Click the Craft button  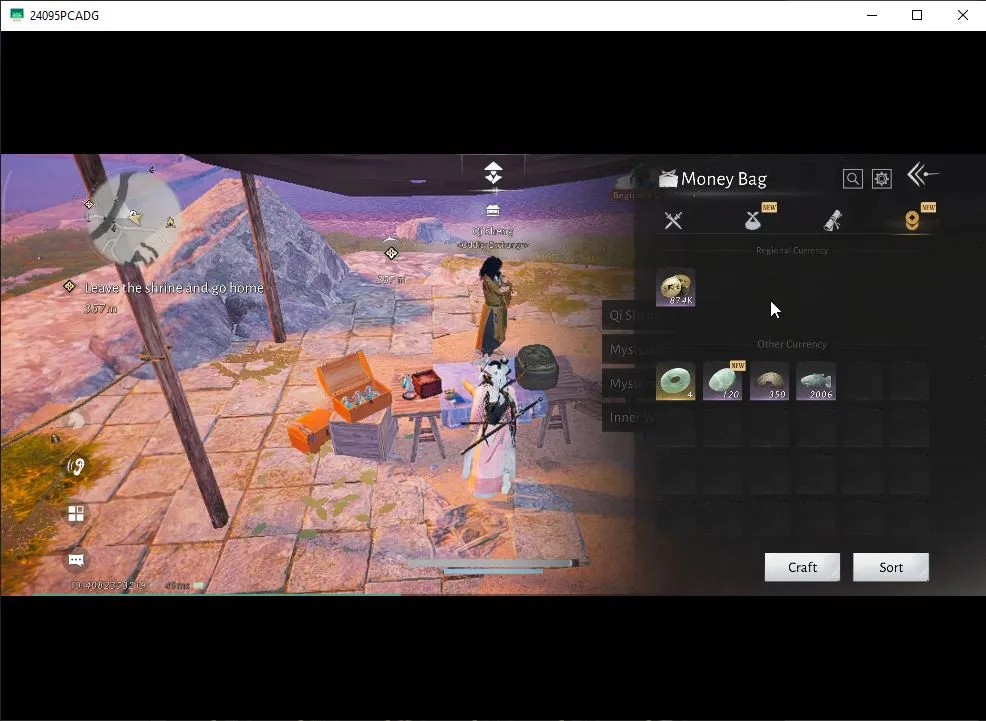point(802,567)
